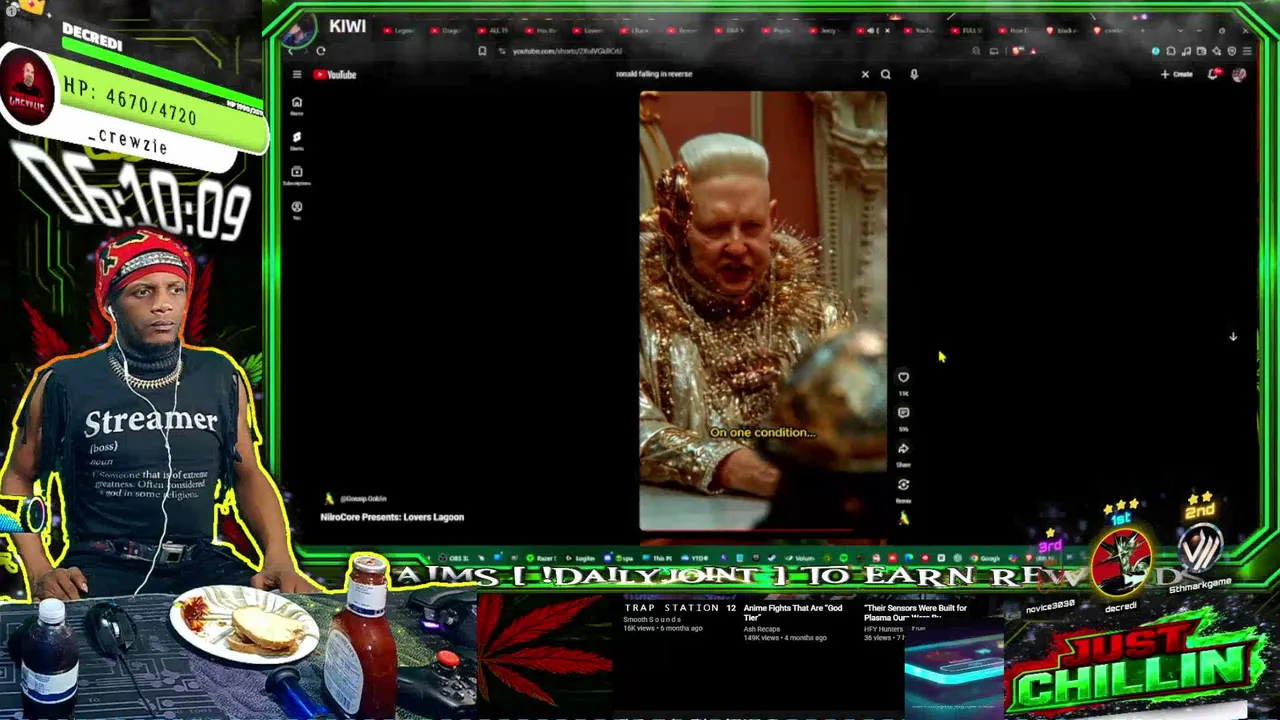Seek on the Short's red progress bar

(763, 528)
